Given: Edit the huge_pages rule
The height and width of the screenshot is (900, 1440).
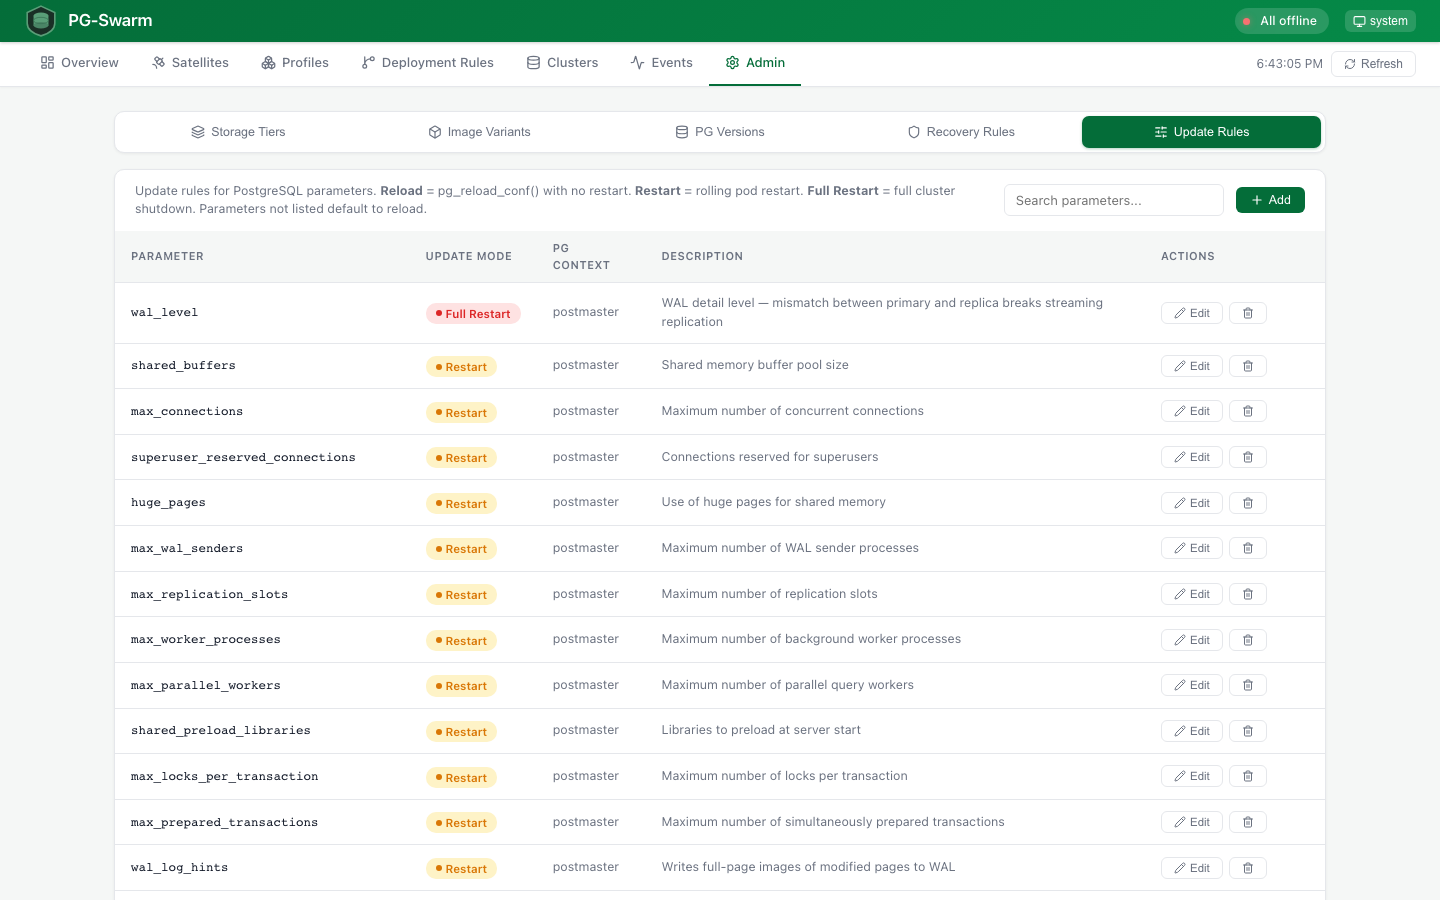Looking at the screenshot, I should (1191, 503).
